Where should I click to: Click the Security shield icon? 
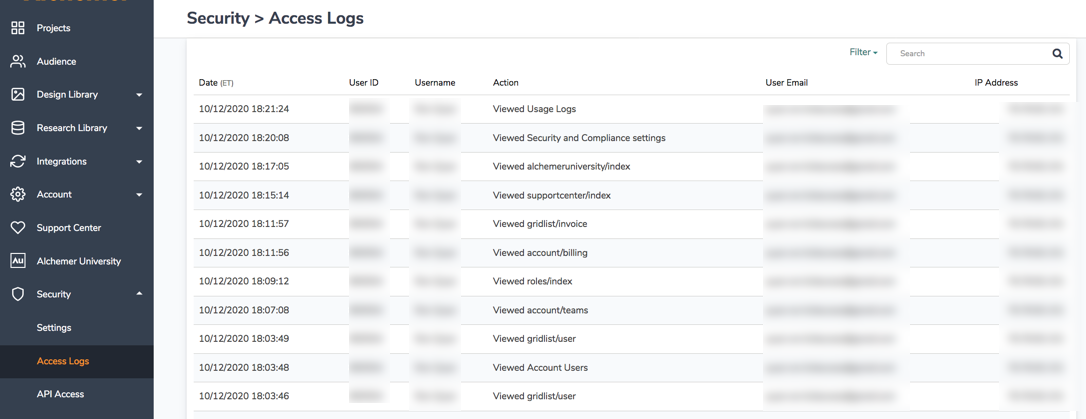click(x=18, y=294)
